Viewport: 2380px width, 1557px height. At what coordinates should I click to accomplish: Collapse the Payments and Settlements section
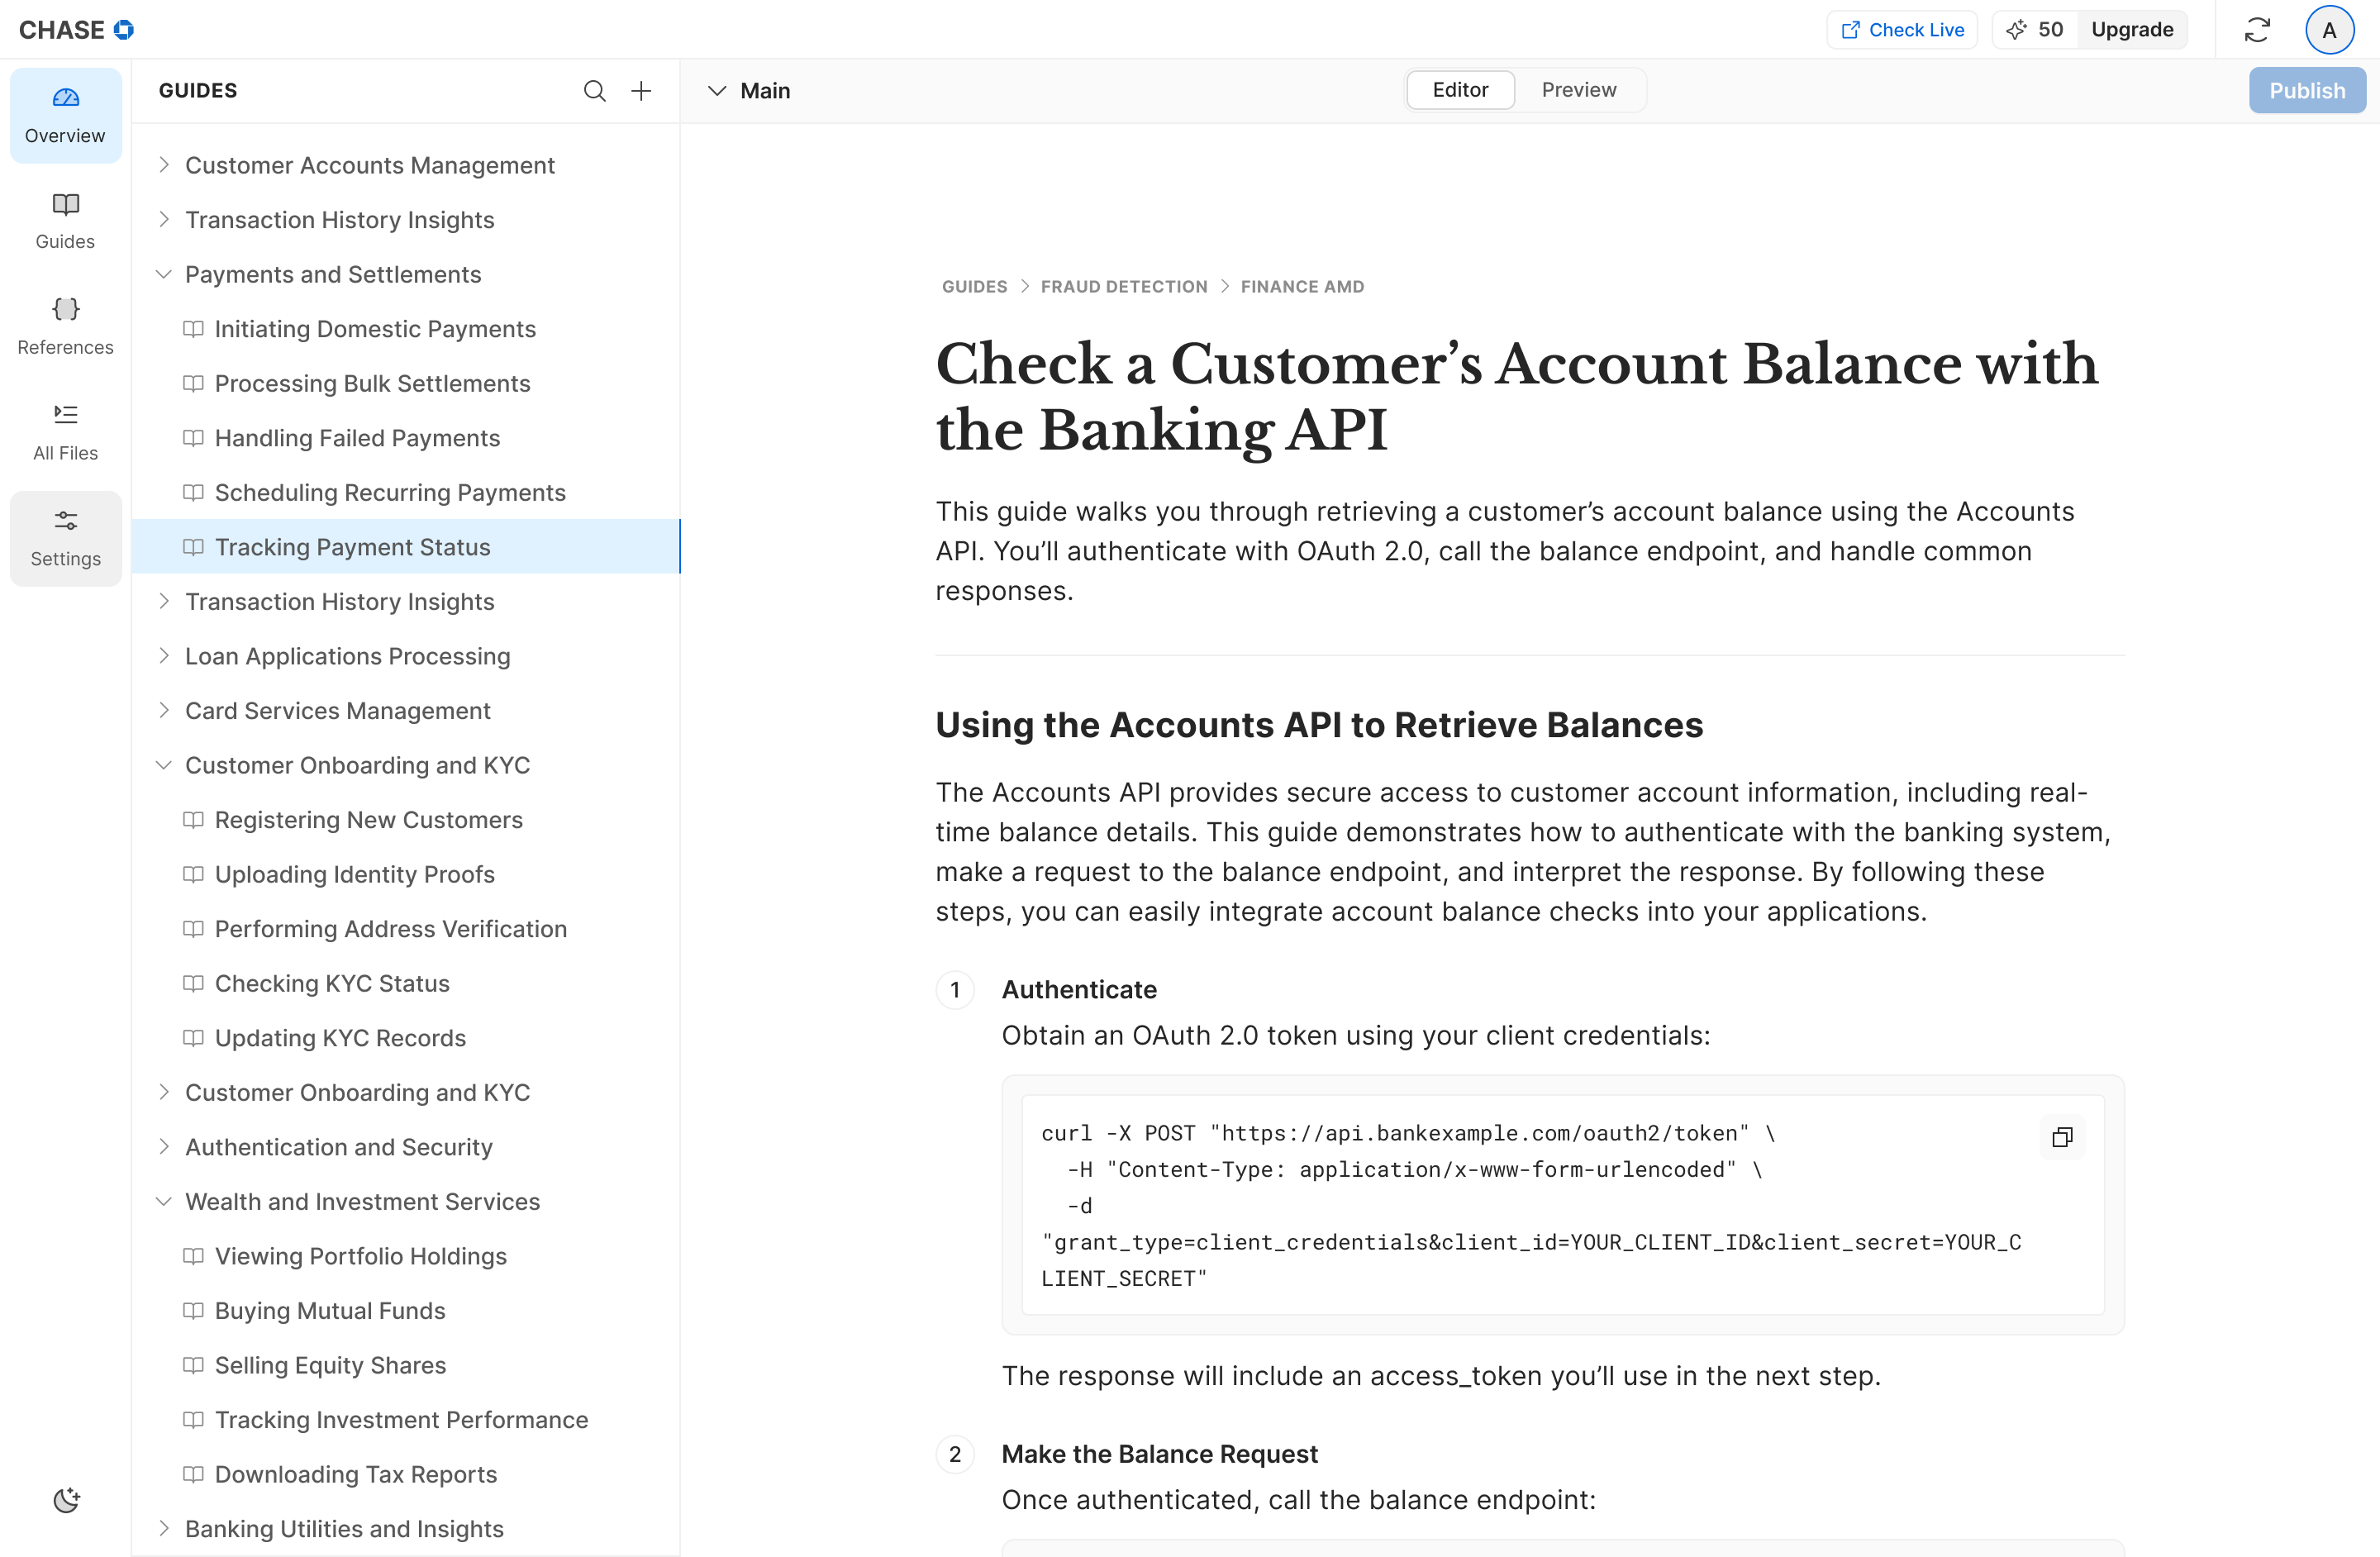pos(164,274)
